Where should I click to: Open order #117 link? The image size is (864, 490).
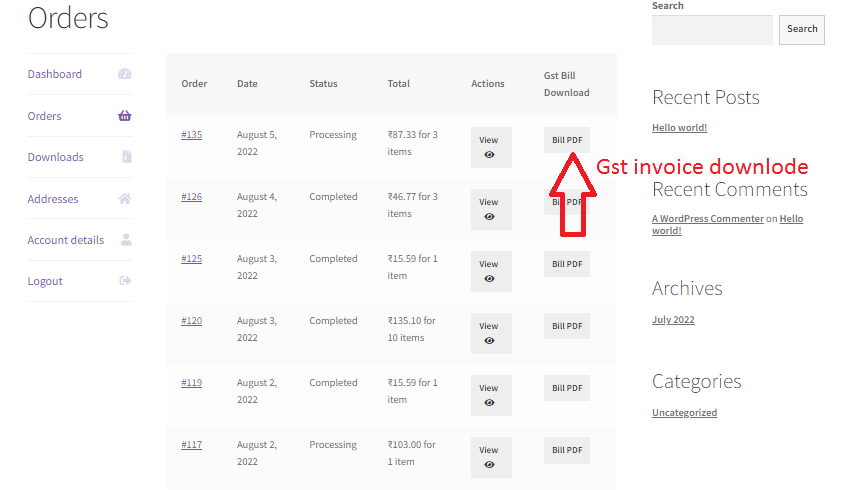point(192,445)
